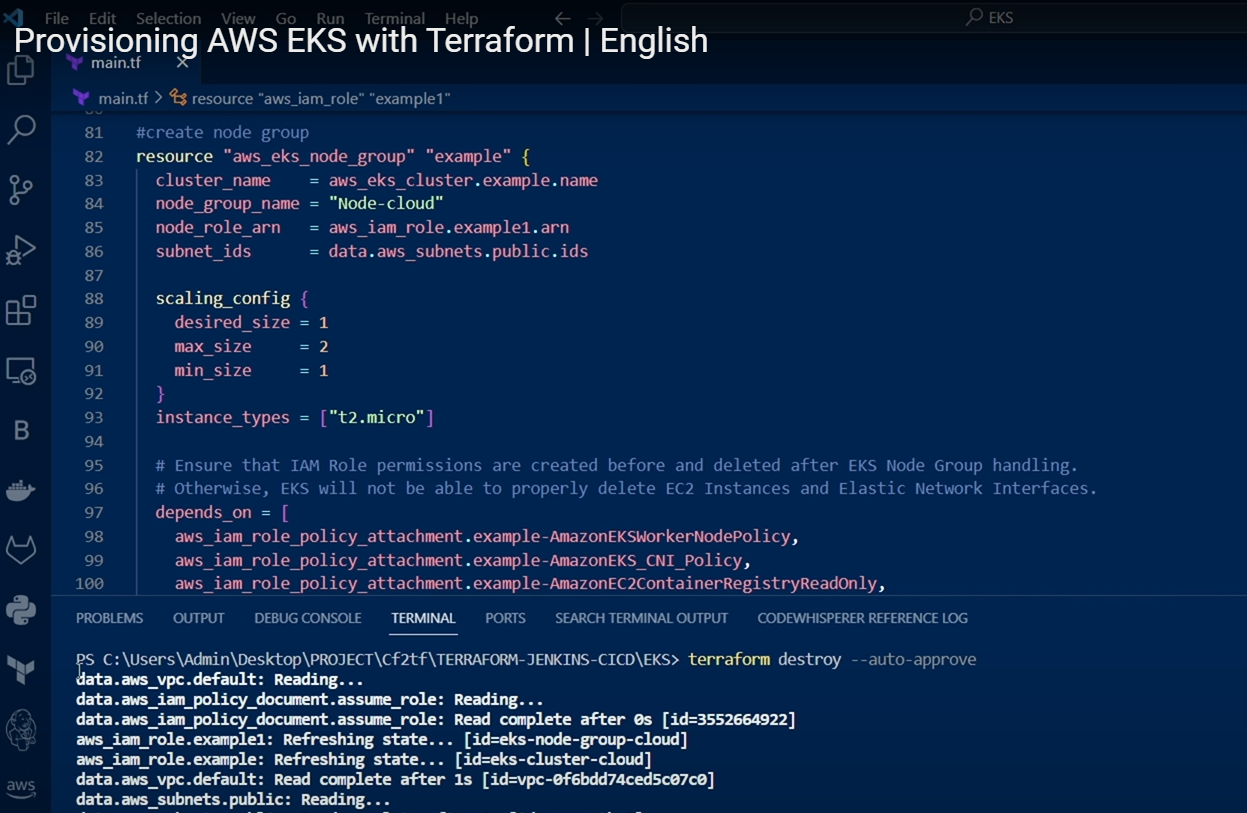The width and height of the screenshot is (1247, 813).
Task: Click the VS Code logo icon
Action: 14,18
